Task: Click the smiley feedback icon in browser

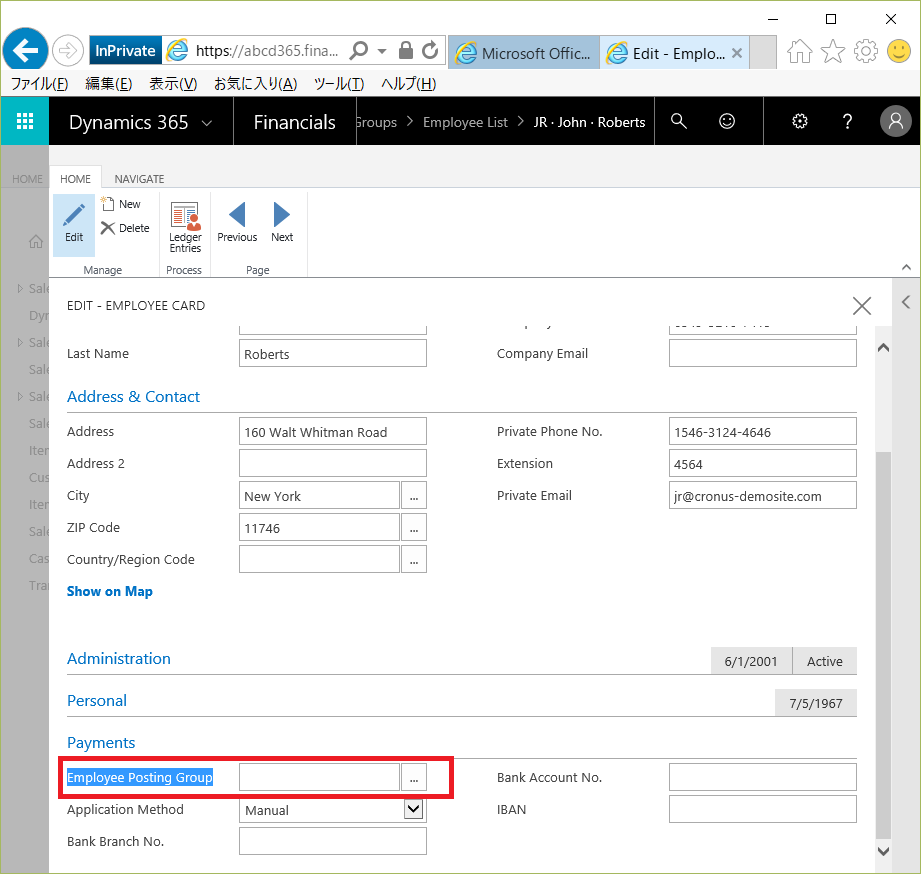Action: (899, 51)
